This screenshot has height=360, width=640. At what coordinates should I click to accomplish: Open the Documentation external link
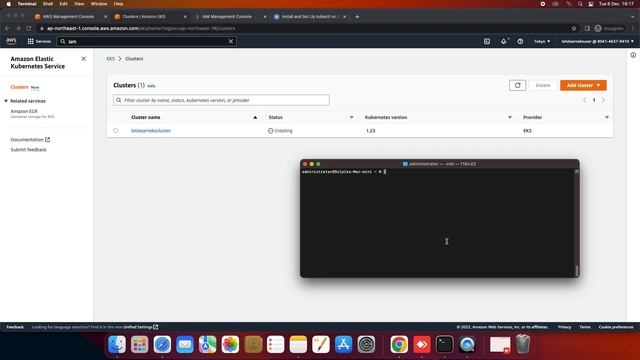pyautogui.click(x=30, y=140)
